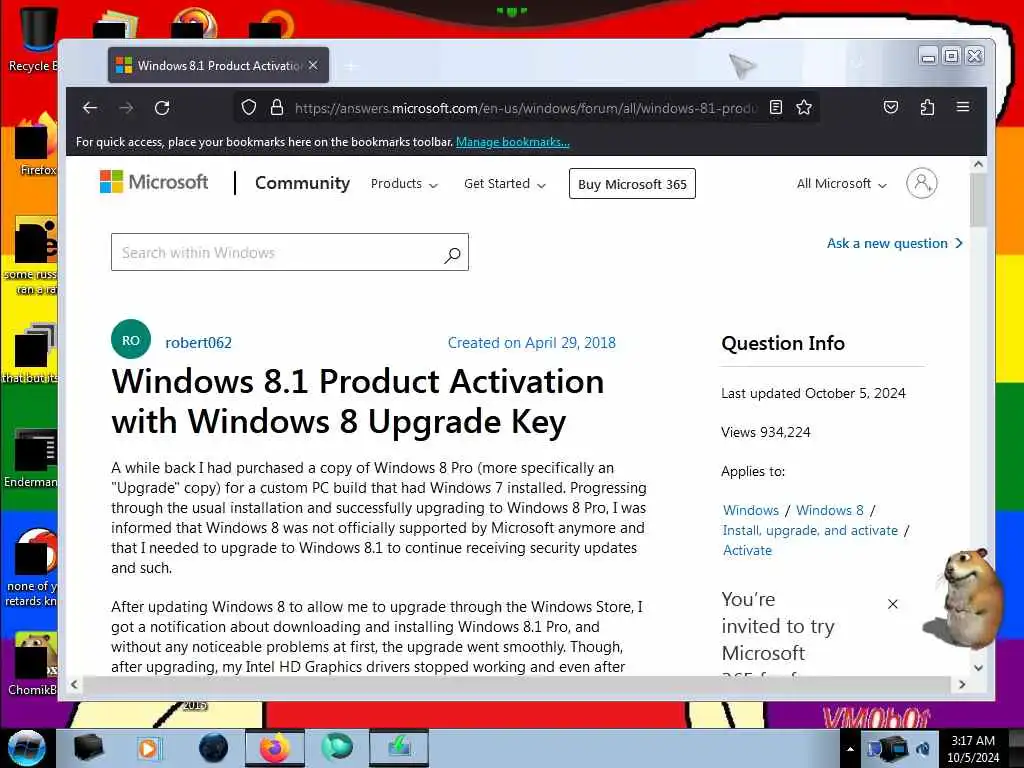Show hidden system tray icons arrow
The height and width of the screenshot is (768, 1024).
pos(850,749)
